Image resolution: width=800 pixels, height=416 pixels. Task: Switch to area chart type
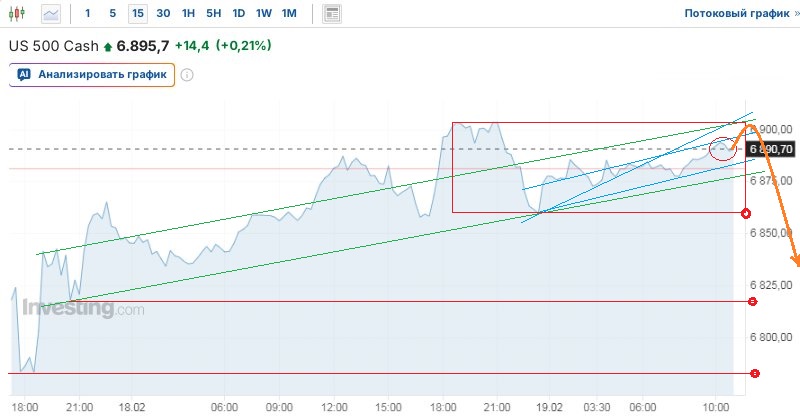click(52, 14)
